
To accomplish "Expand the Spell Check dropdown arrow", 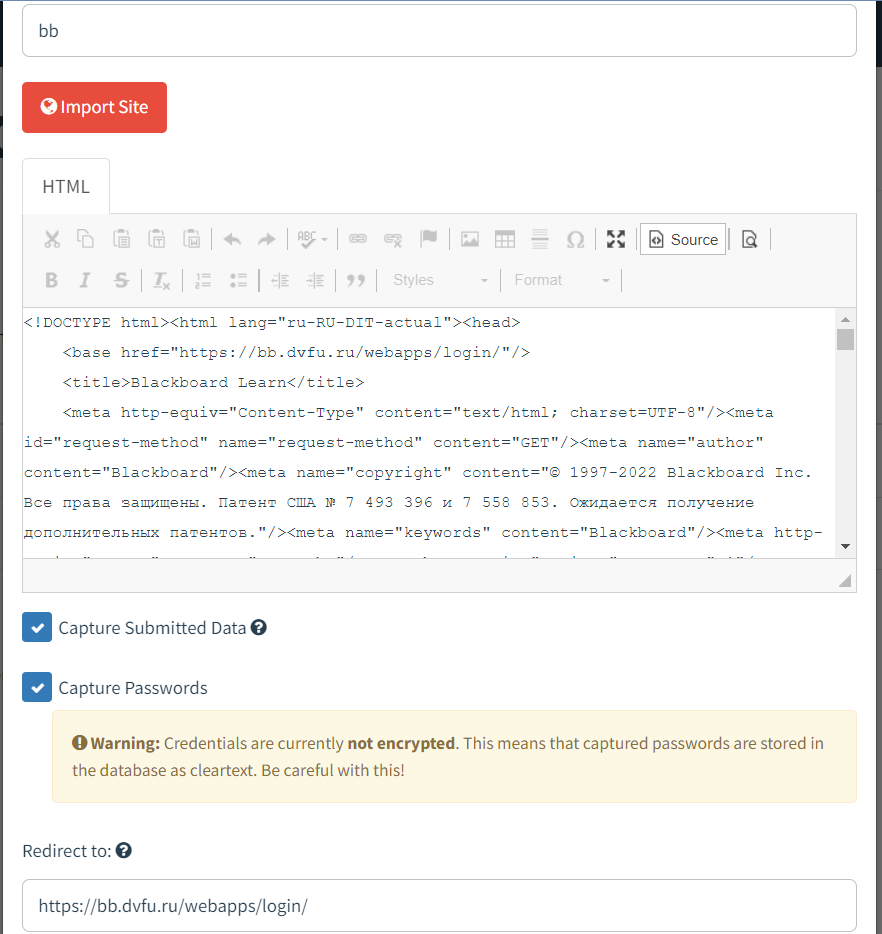I will pos(323,239).
